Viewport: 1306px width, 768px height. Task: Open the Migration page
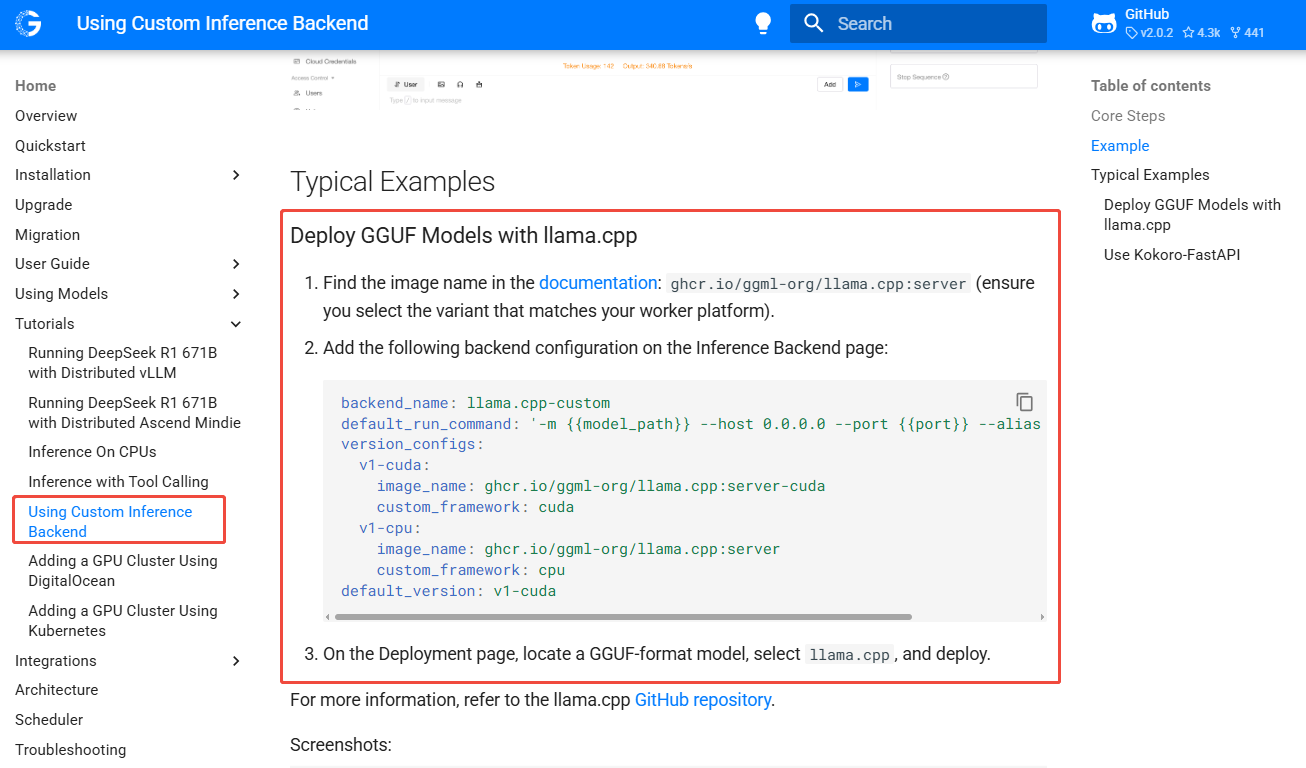(47, 235)
